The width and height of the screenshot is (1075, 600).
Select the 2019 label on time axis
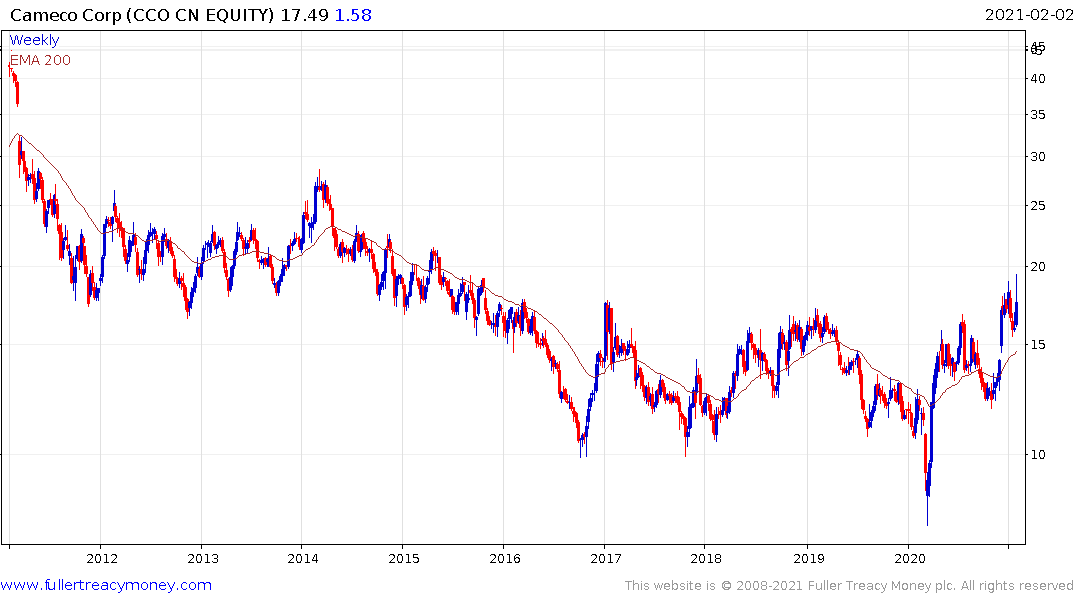click(x=809, y=558)
